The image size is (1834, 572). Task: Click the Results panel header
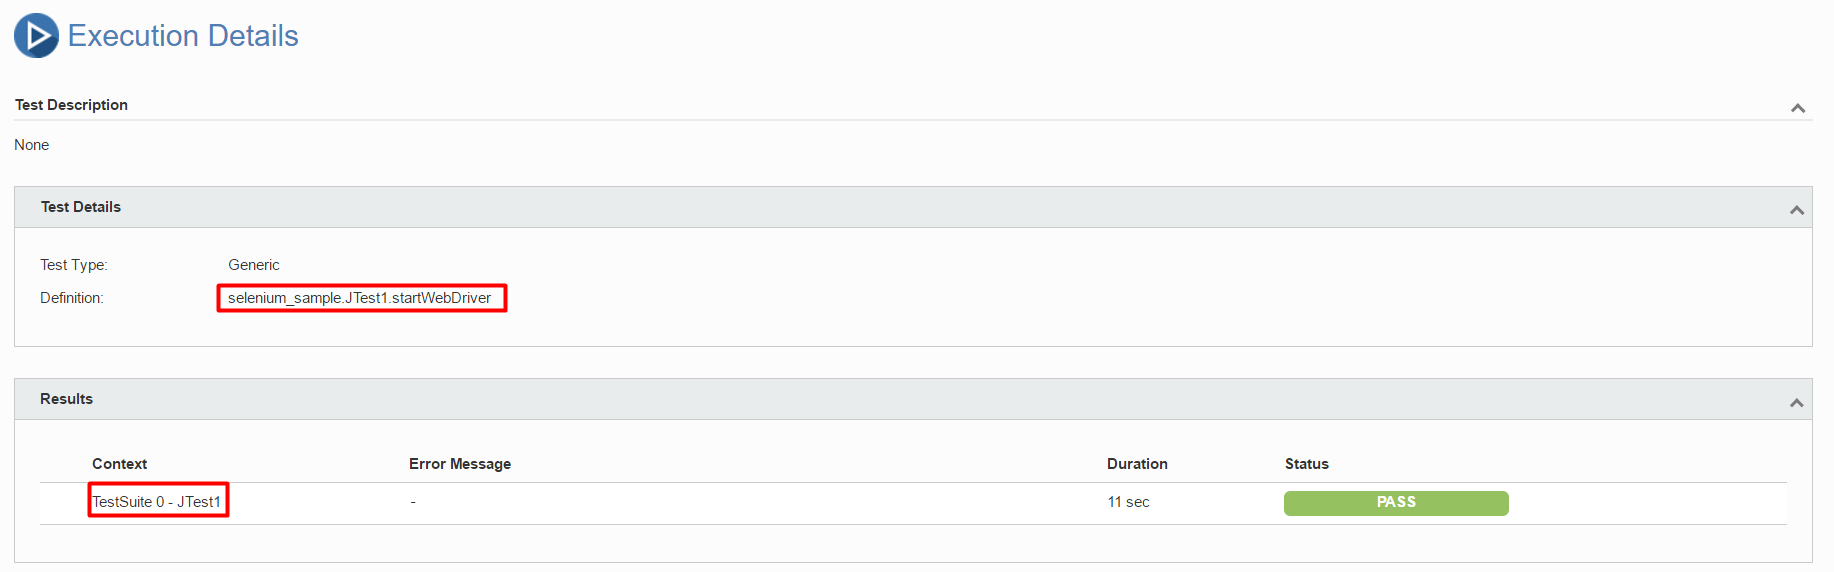click(913, 399)
